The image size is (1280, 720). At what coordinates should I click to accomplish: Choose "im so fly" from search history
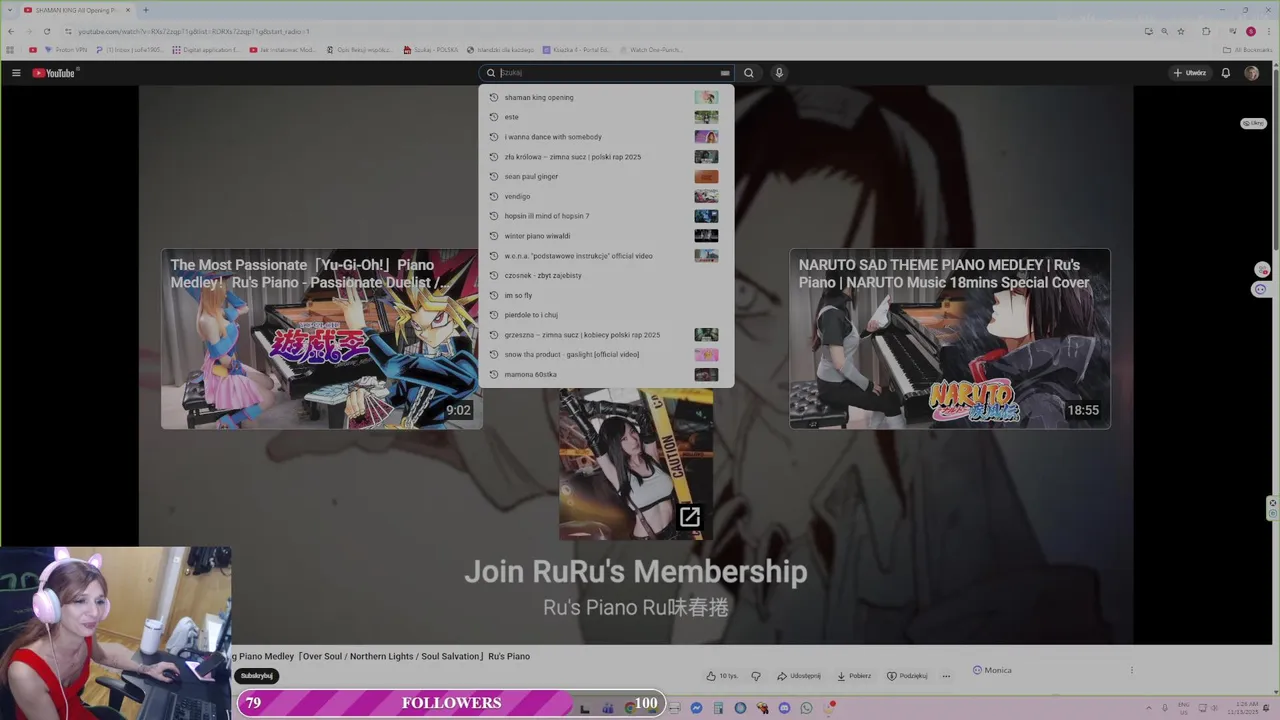coord(605,295)
